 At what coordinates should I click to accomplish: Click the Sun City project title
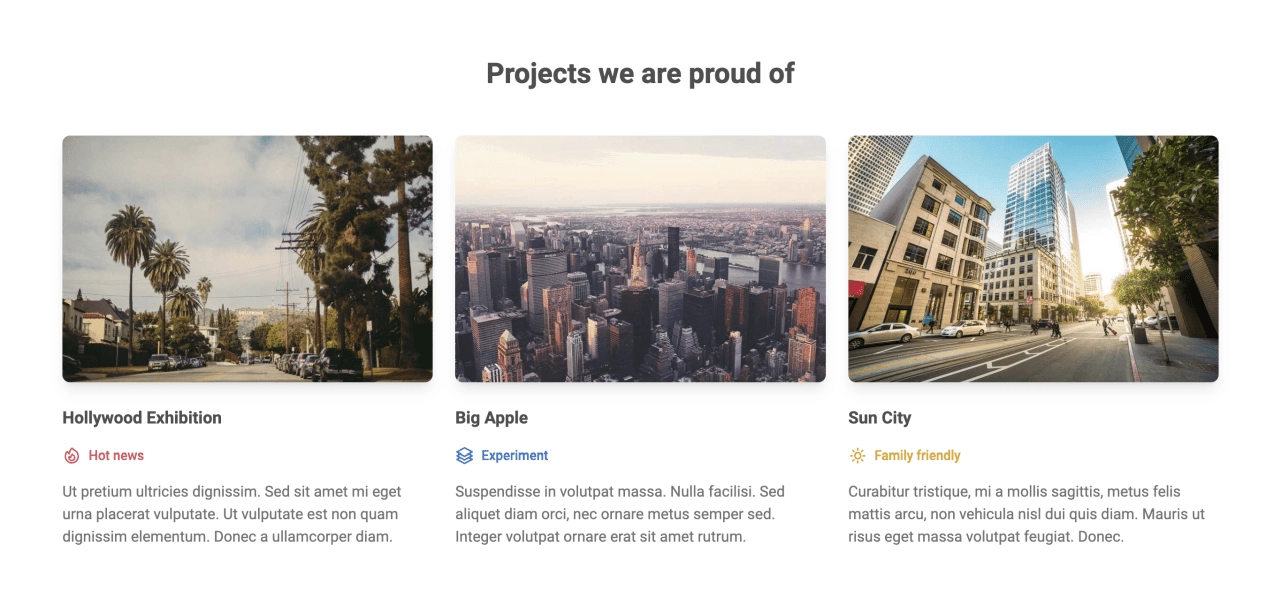click(880, 418)
